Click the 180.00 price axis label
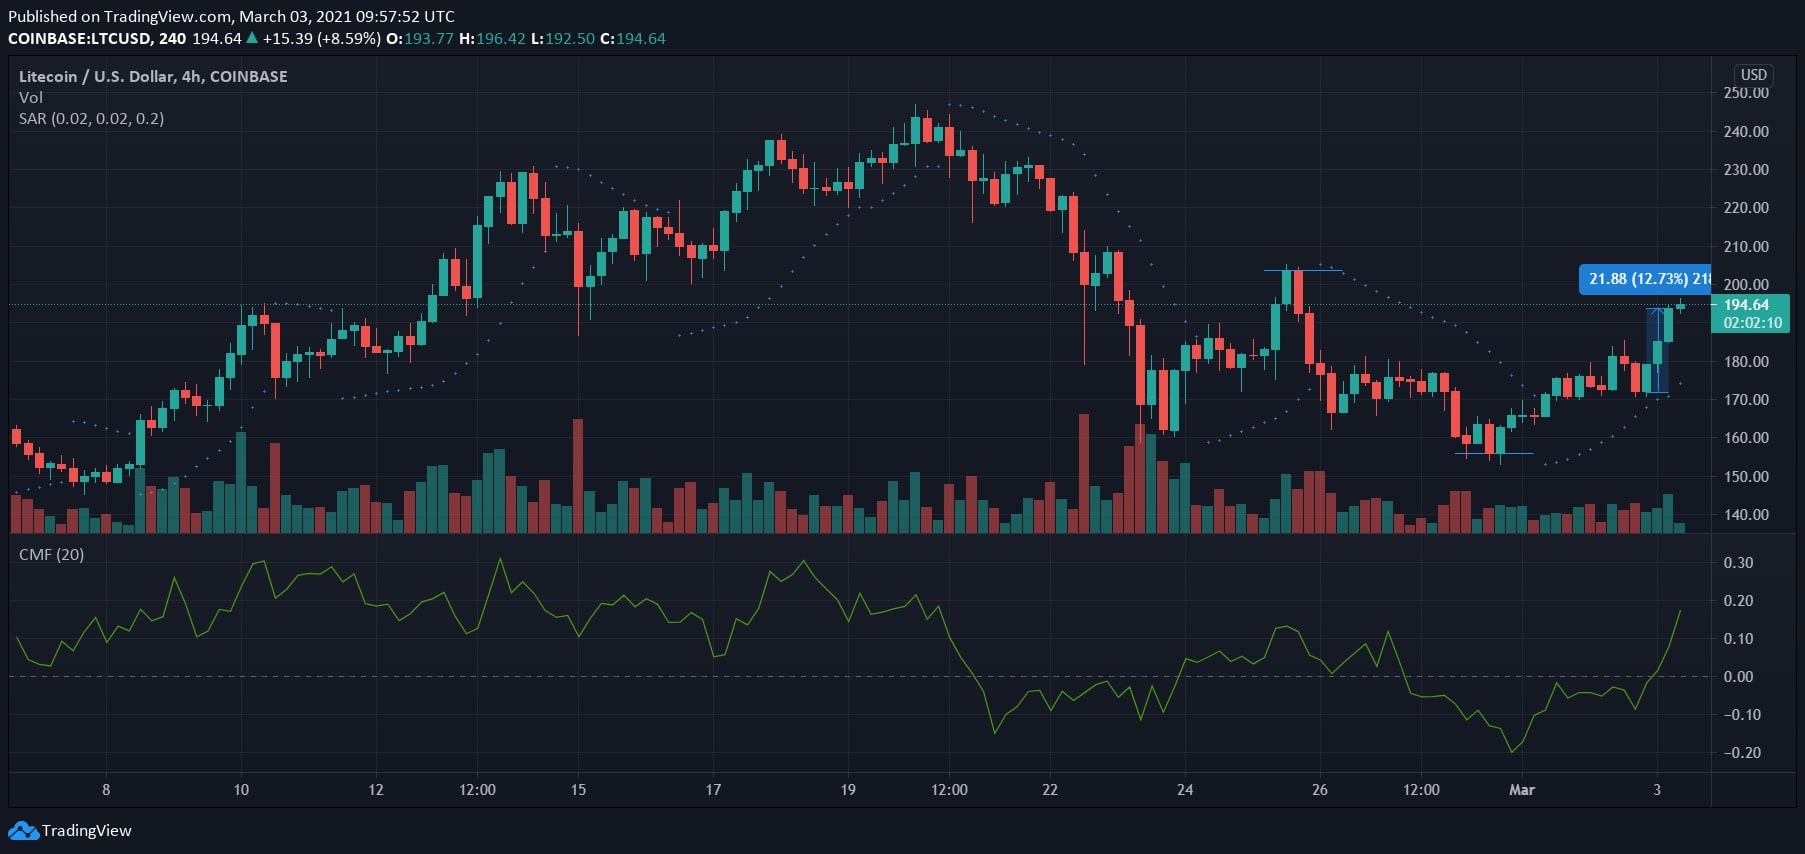This screenshot has width=1805, height=854. pyautogui.click(x=1746, y=361)
